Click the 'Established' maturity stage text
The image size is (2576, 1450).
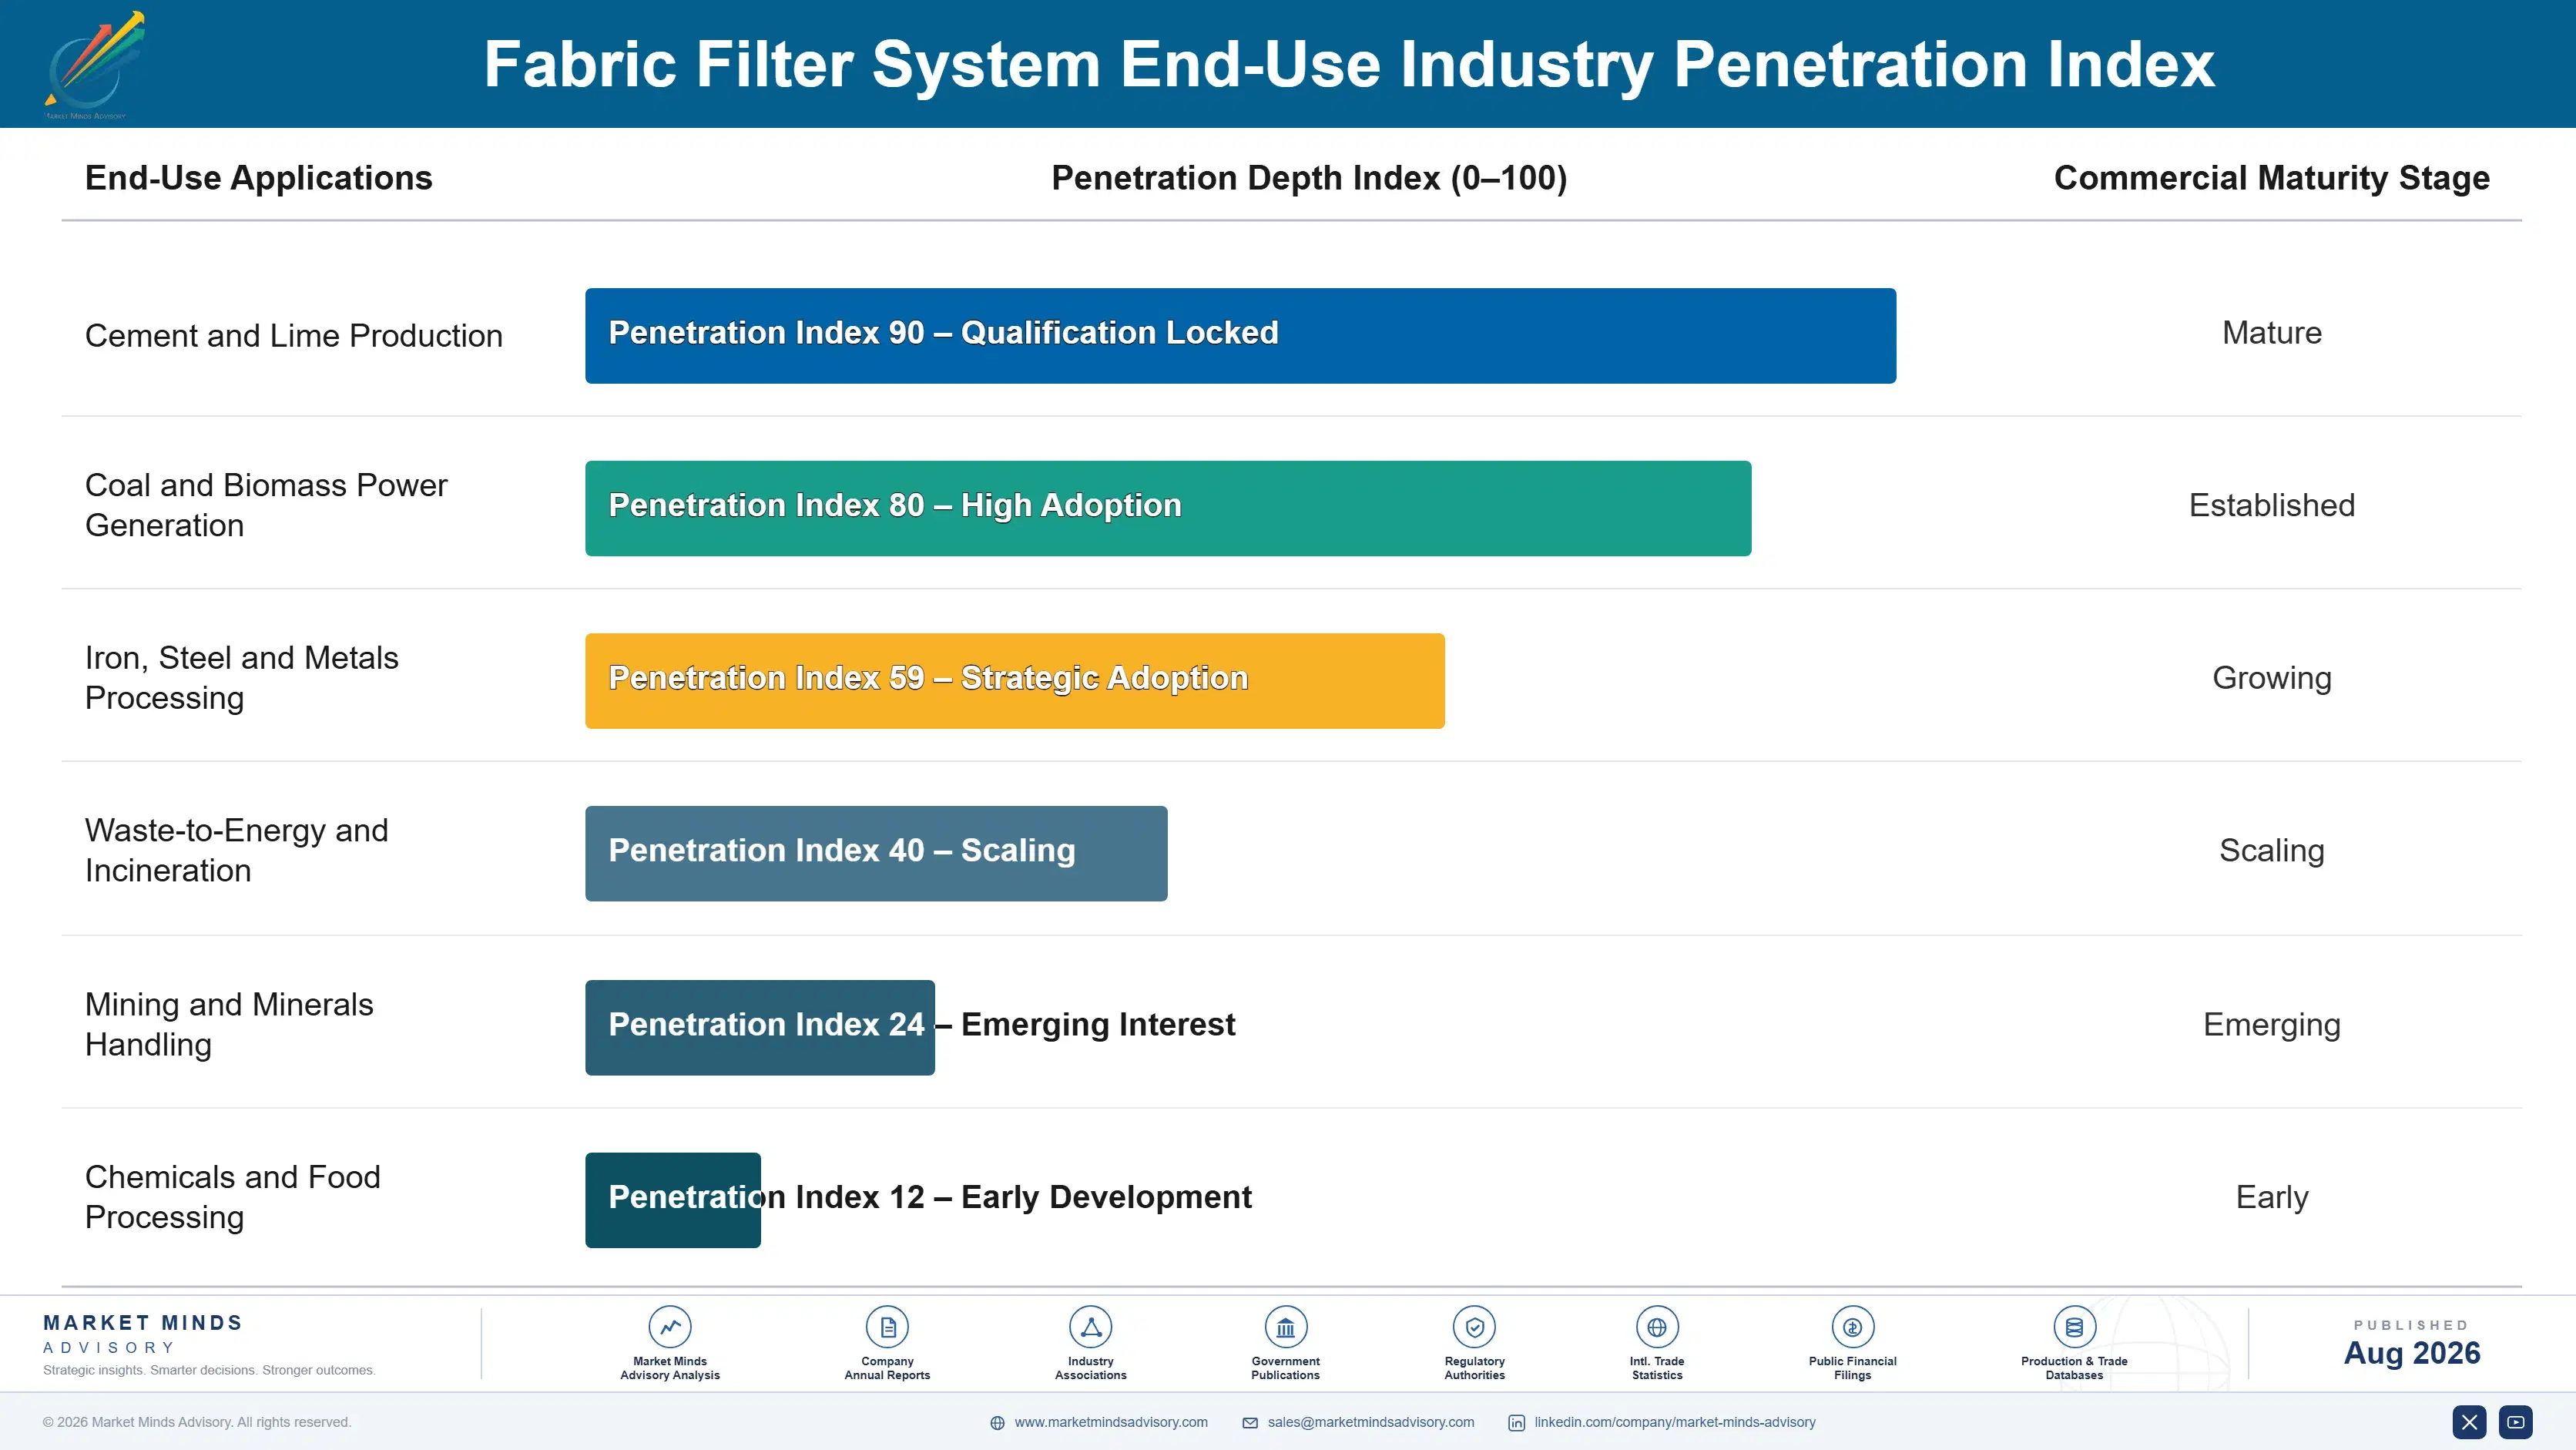point(2271,505)
